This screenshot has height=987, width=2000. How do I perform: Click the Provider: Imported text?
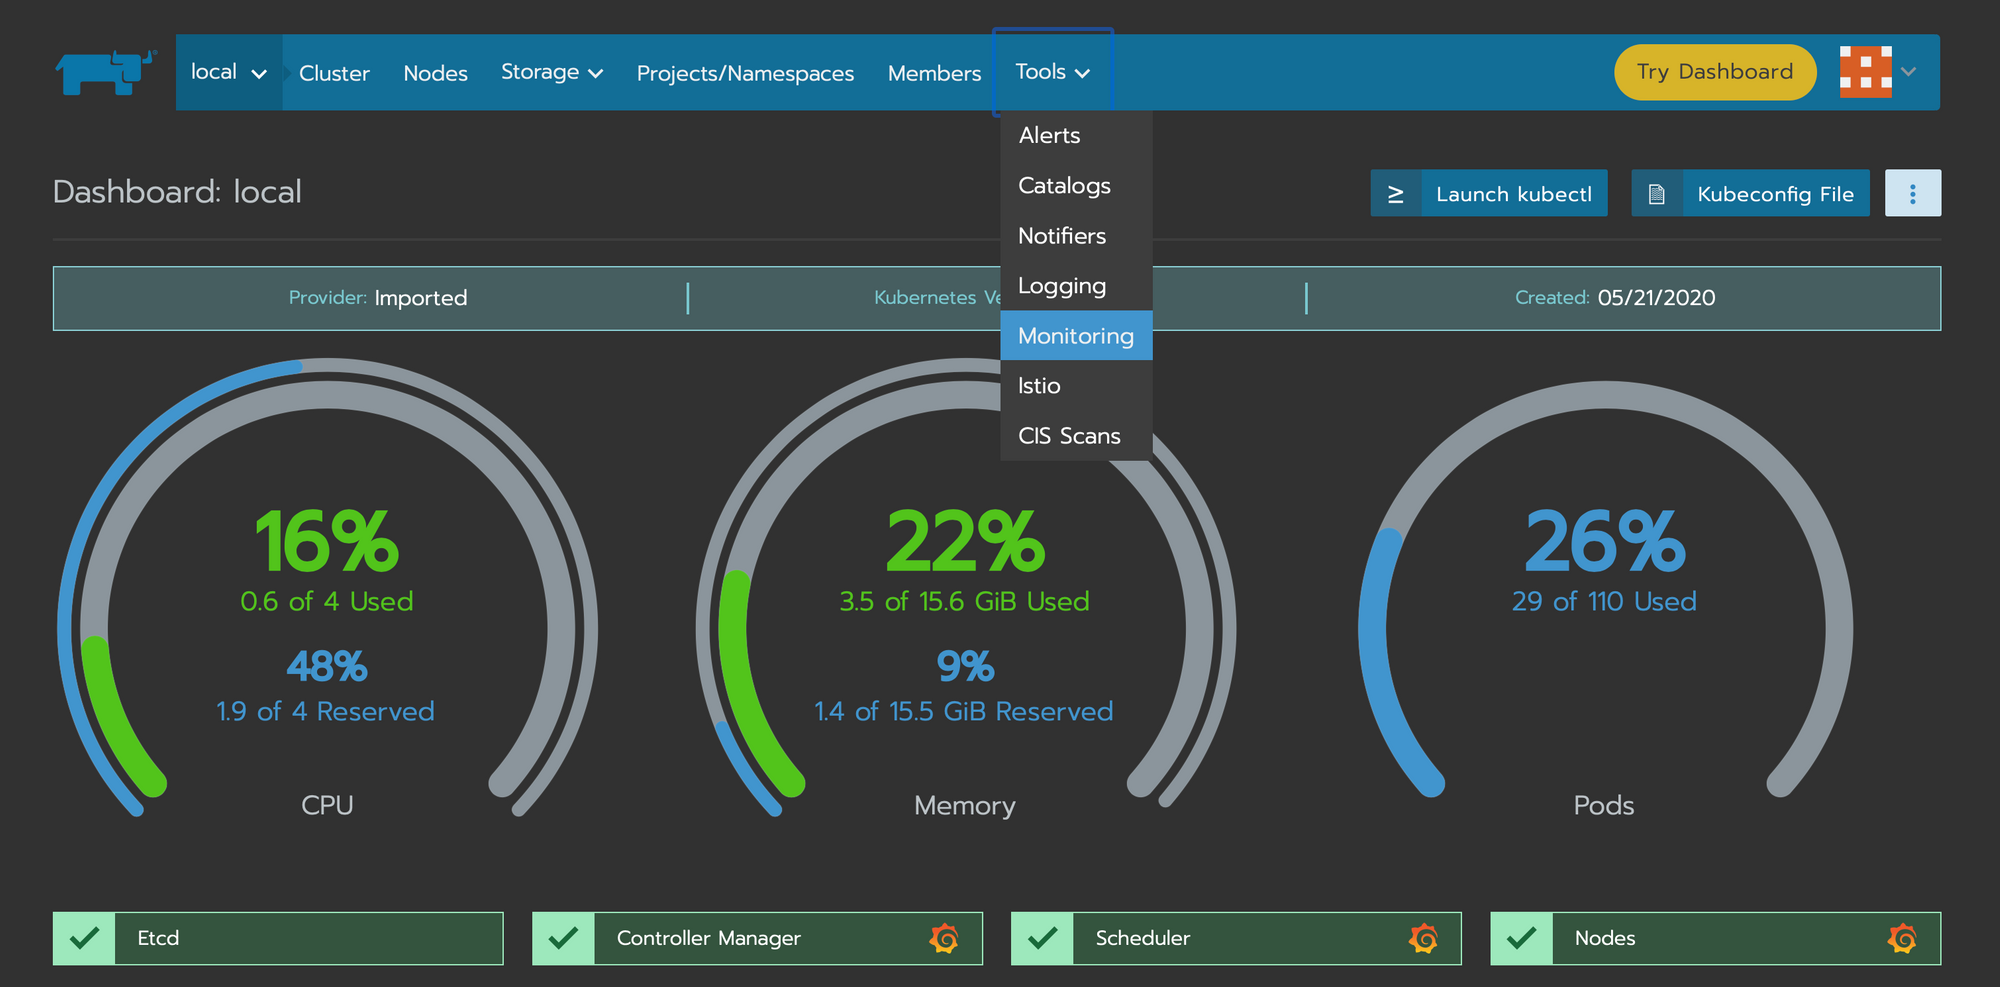point(378,298)
